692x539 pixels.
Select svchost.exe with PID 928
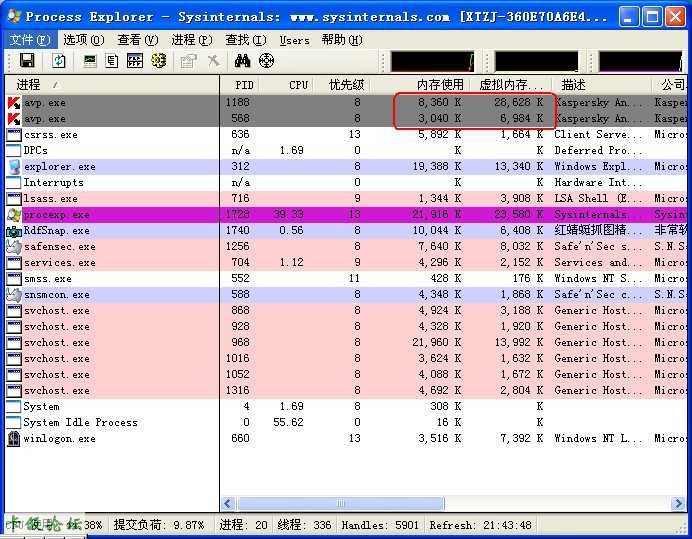point(346,327)
